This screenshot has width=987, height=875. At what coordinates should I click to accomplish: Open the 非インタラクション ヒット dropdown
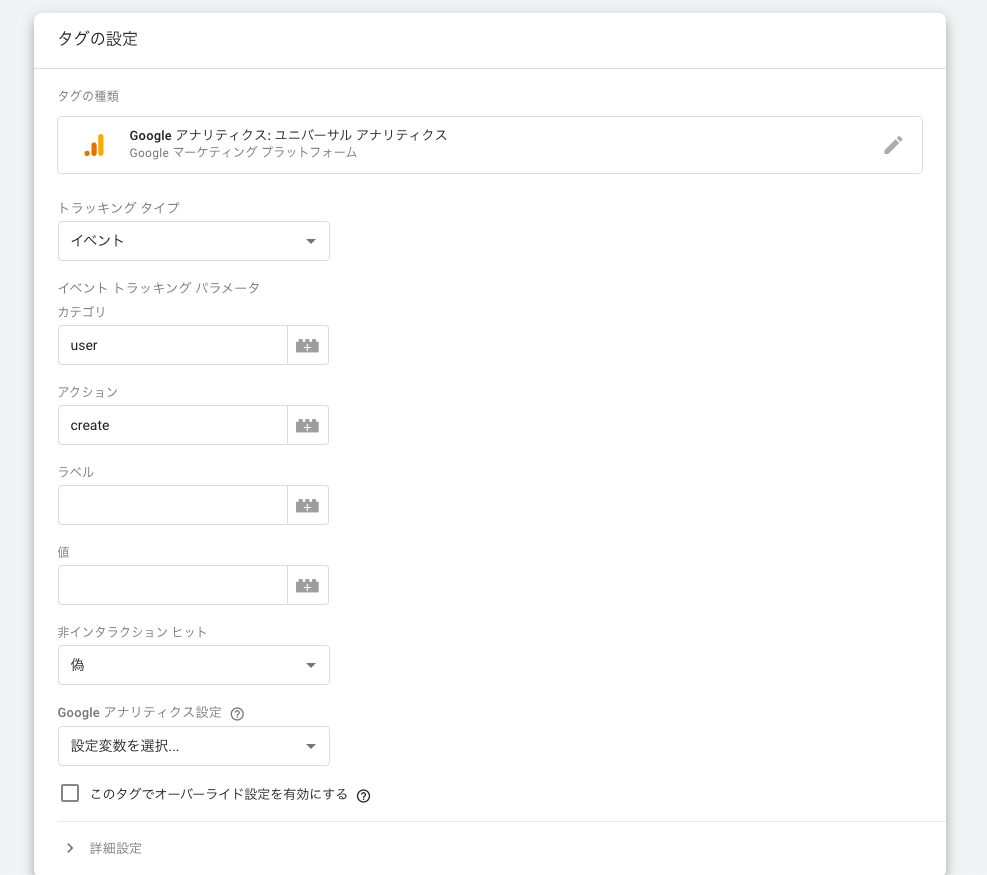(x=194, y=665)
